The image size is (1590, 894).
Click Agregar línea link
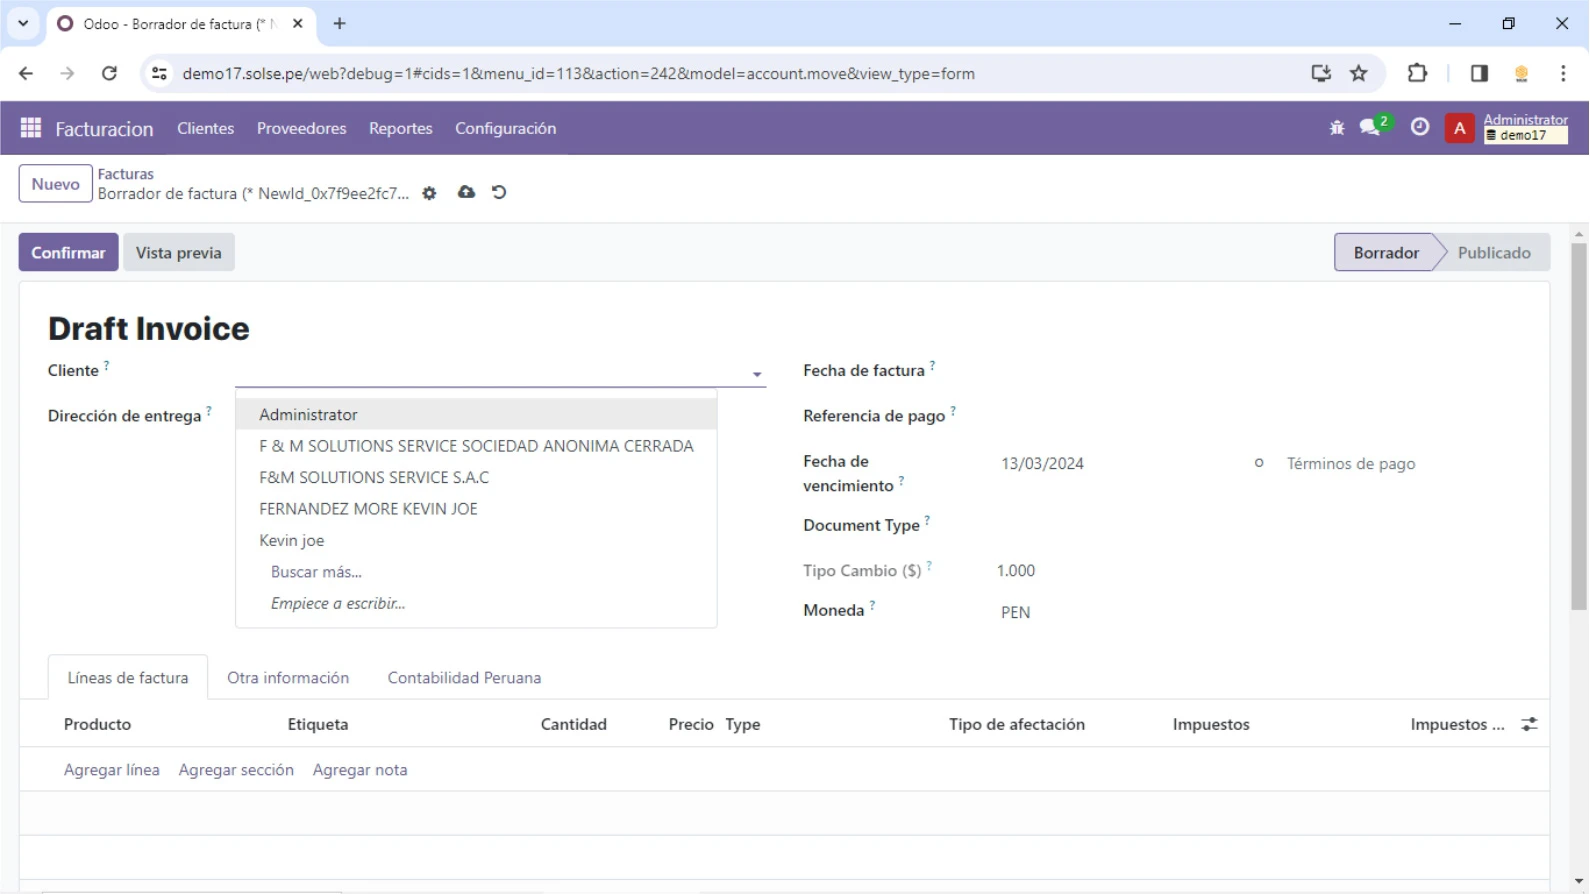(x=111, y=769)
